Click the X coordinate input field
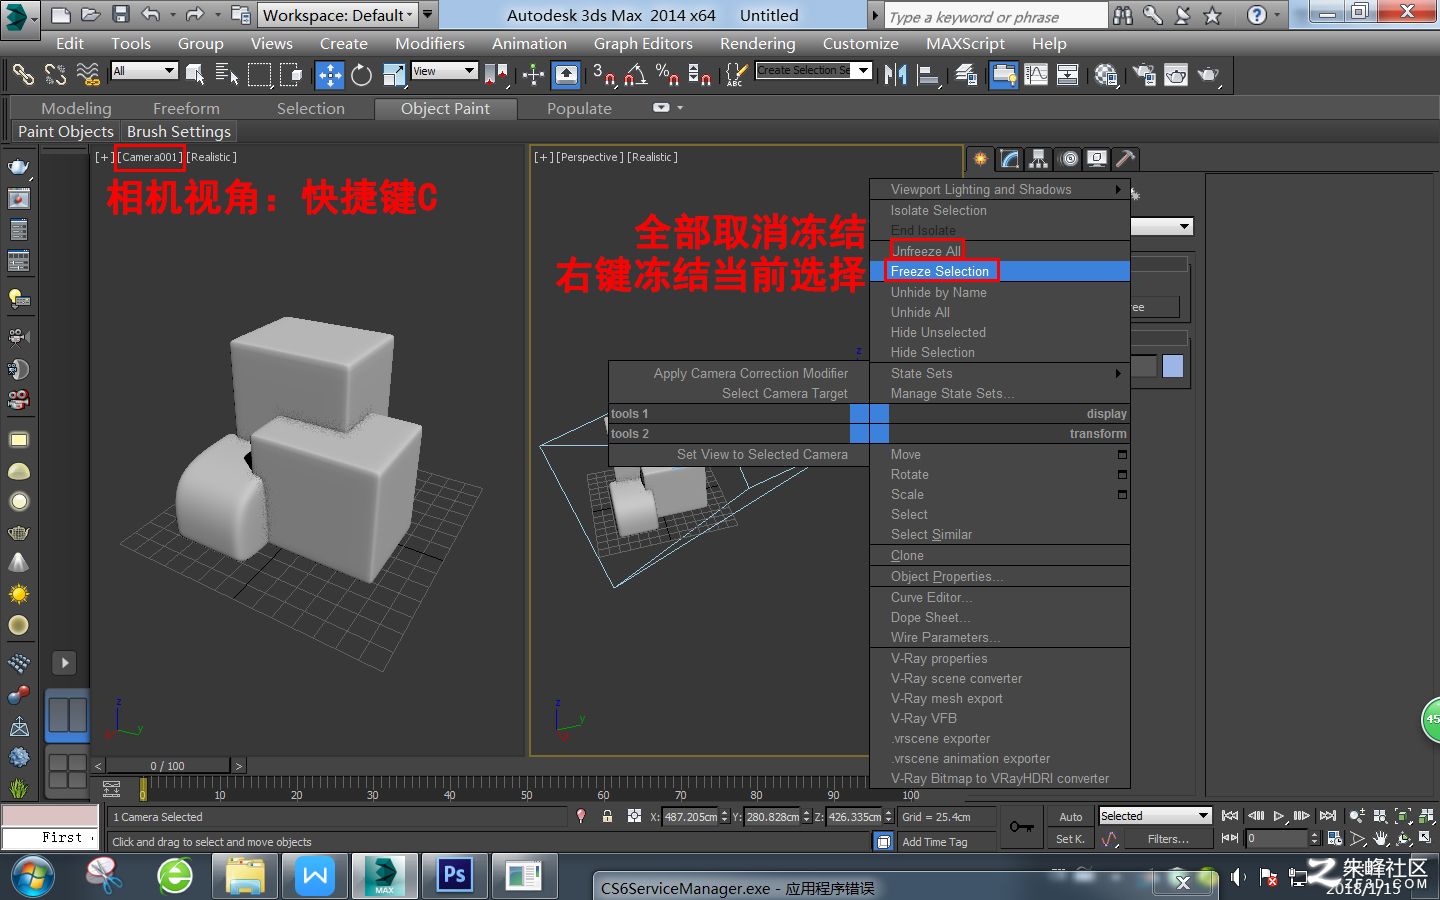 (691, 816)
